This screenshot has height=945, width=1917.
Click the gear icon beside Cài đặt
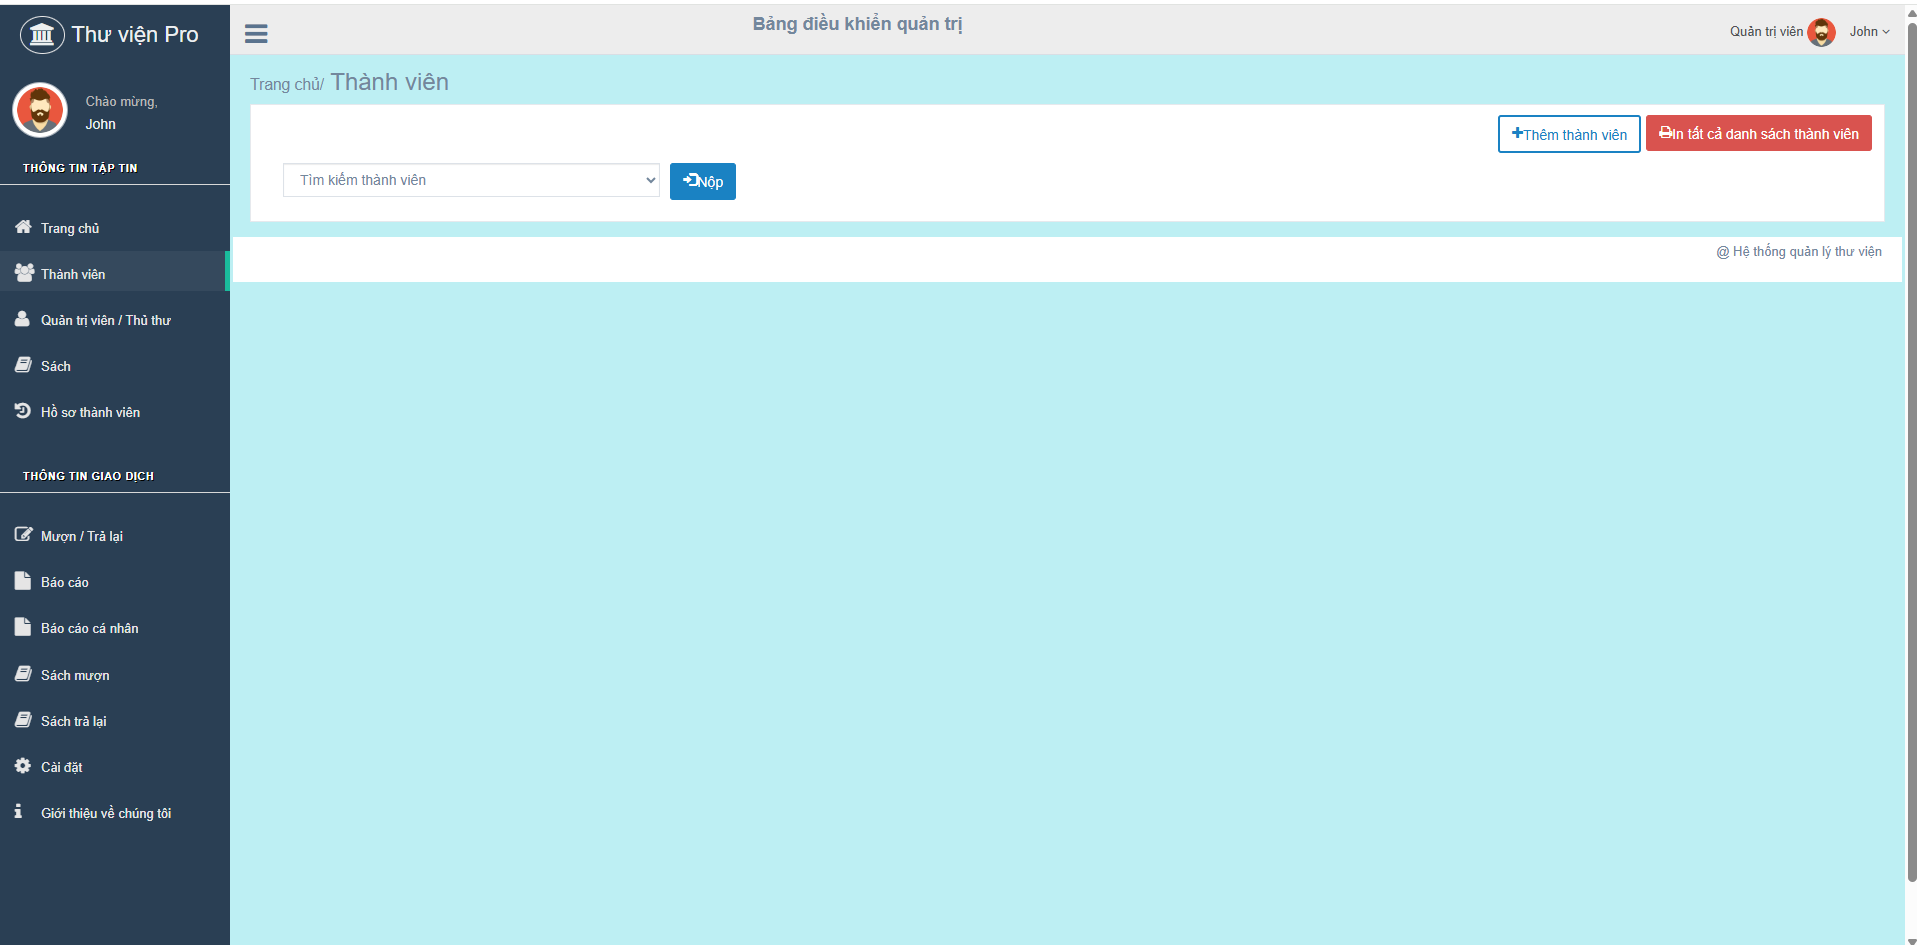click(23, 766)
